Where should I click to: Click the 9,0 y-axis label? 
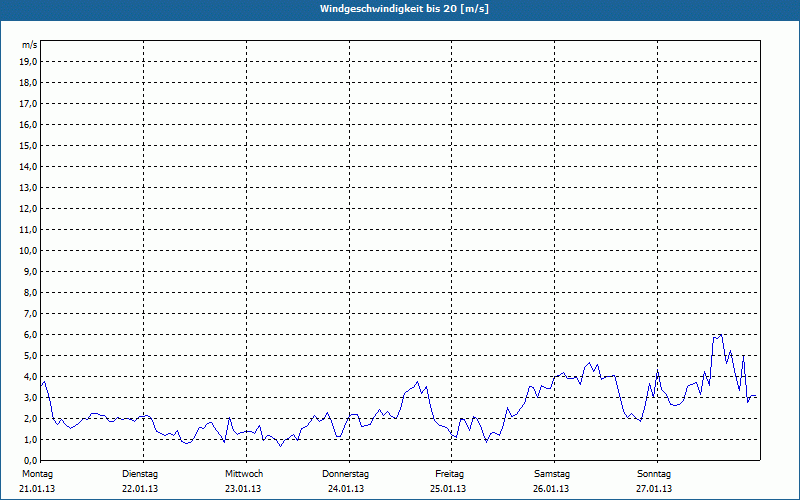(x=30, y=271)
